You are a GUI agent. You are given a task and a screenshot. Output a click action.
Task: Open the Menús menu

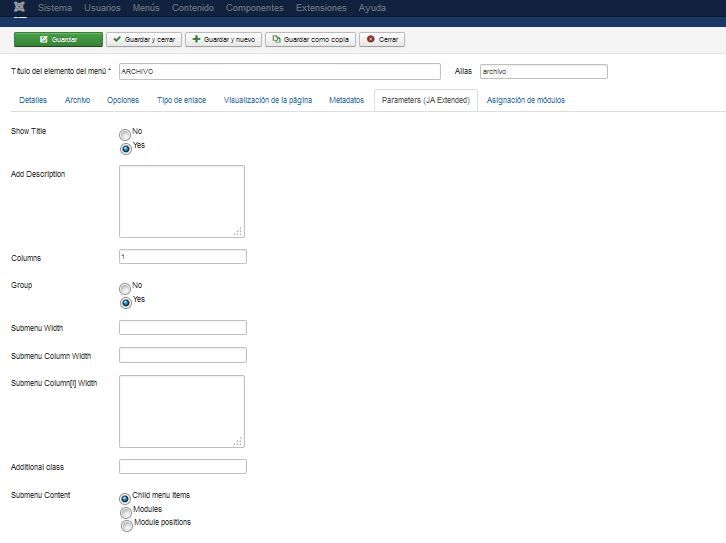click(146, 8)
